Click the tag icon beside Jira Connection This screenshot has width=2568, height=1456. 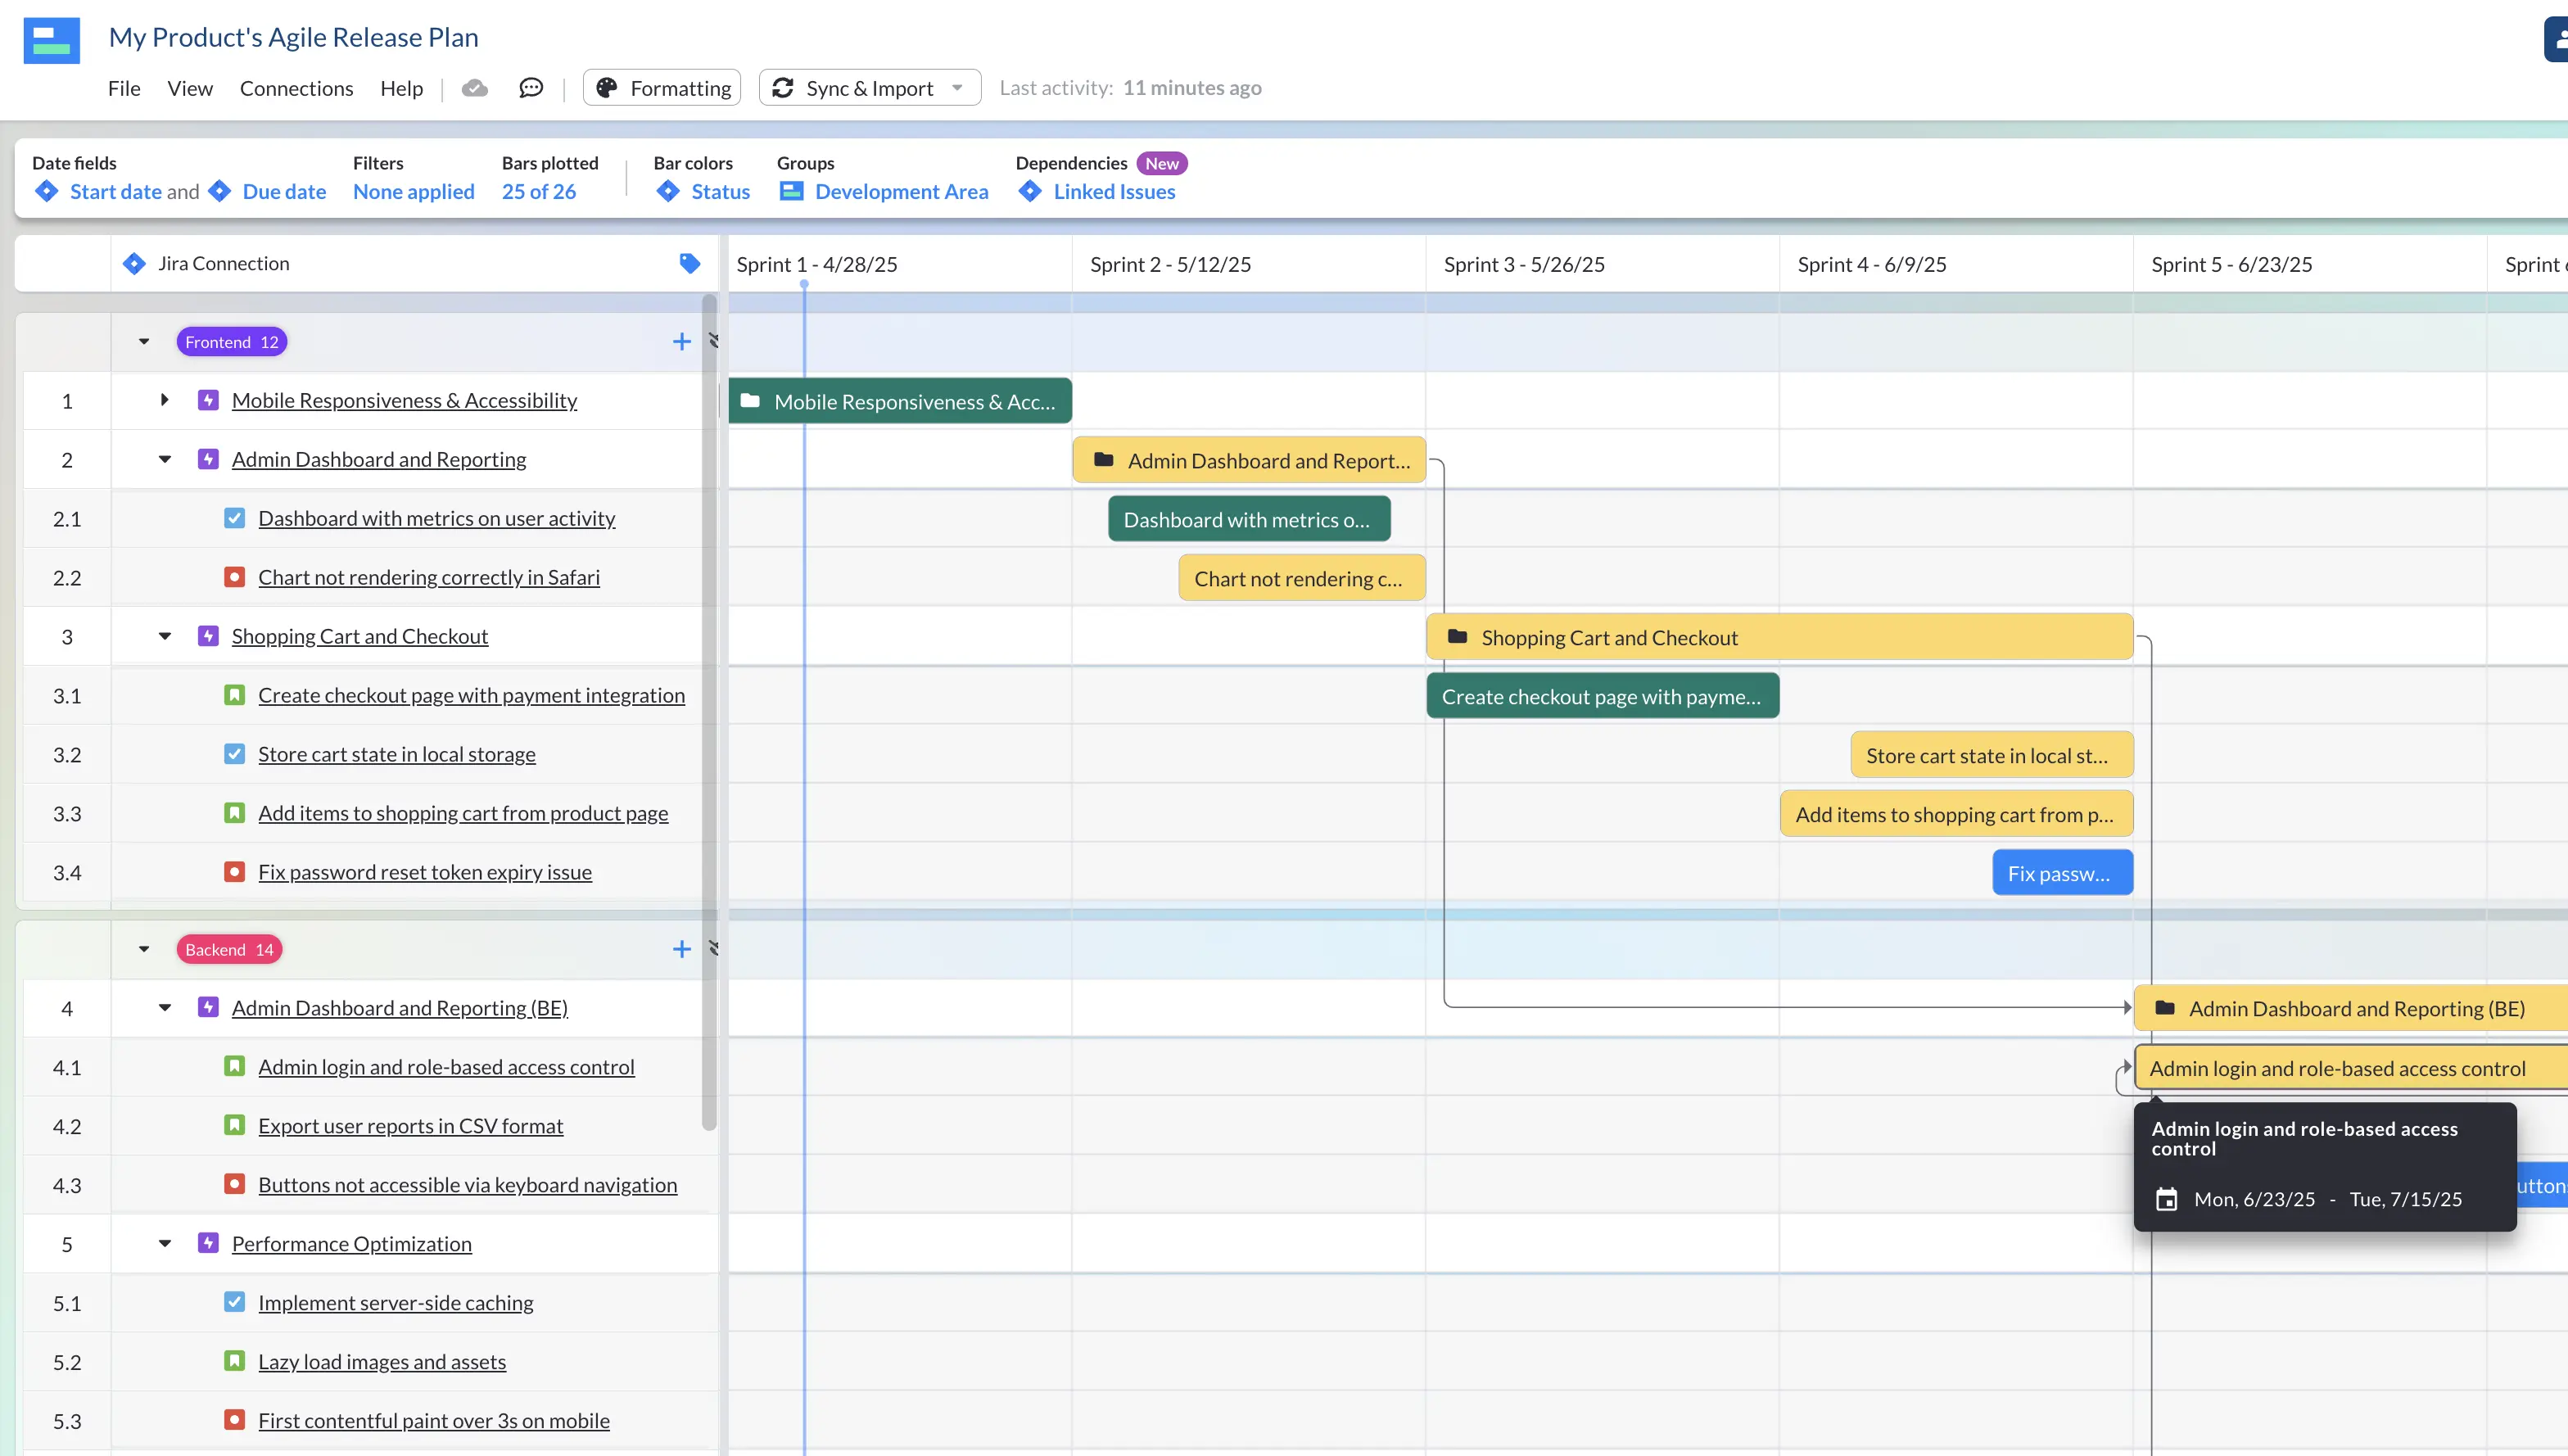690,264
